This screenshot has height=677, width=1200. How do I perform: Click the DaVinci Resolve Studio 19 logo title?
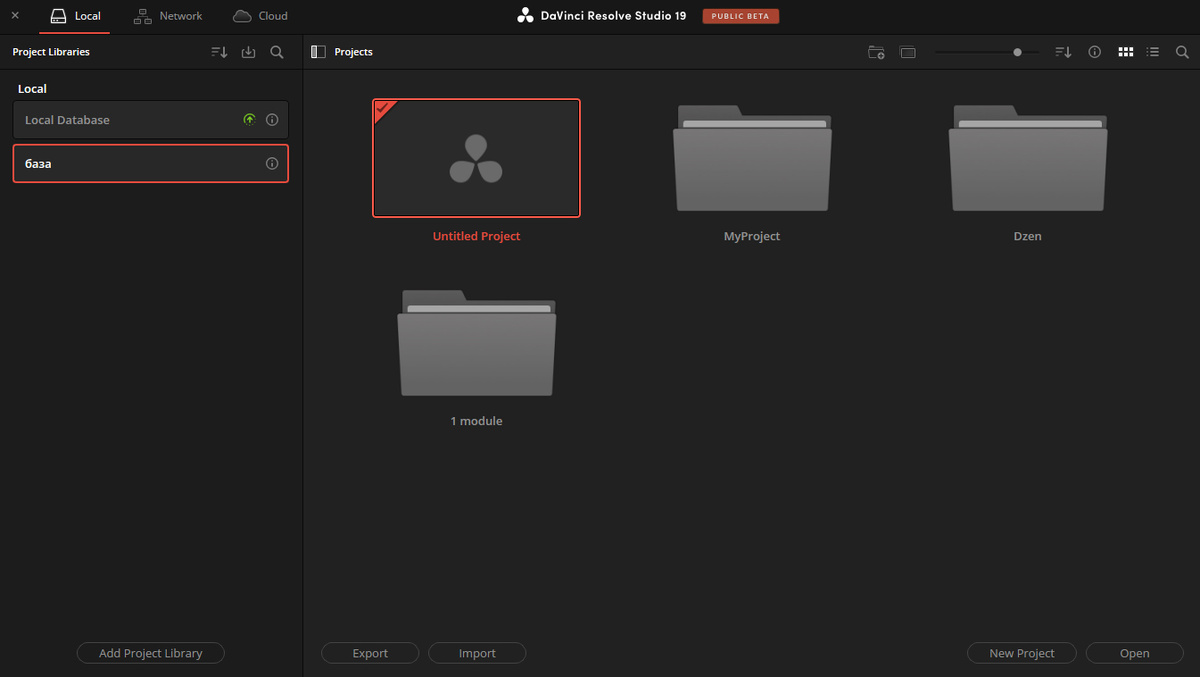pyautogui.click(x=602, y=16)
